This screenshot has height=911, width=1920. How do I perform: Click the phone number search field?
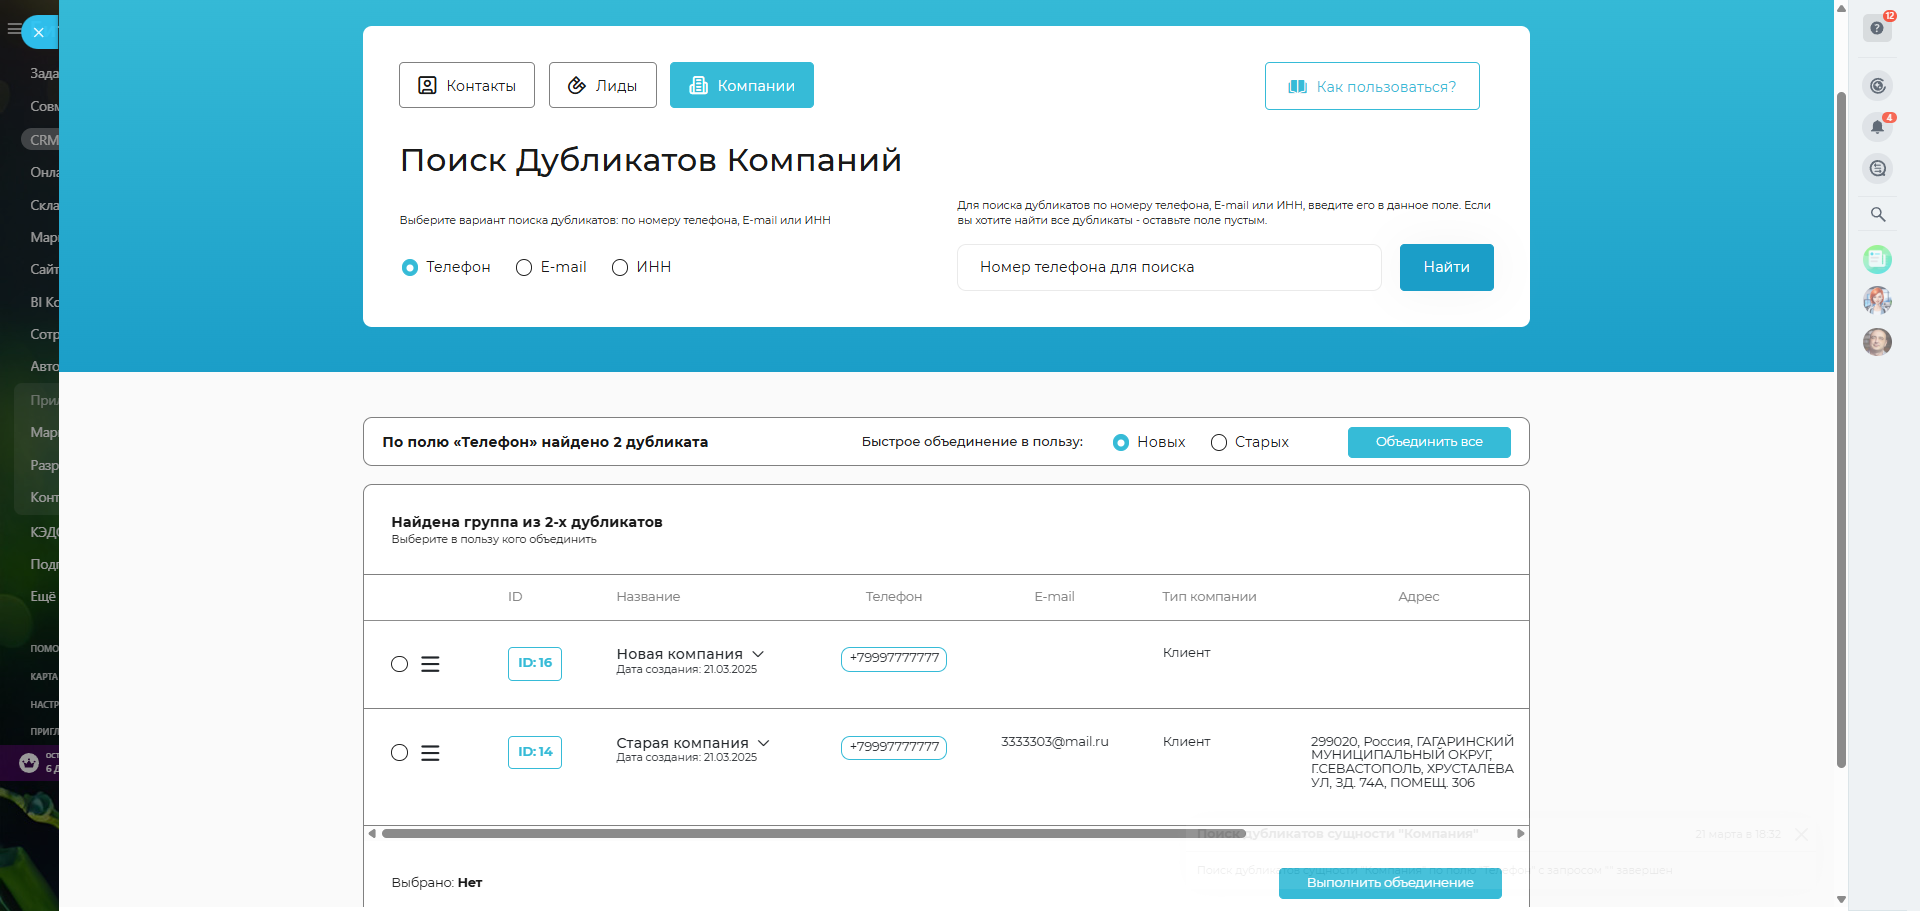[1168, 268]
